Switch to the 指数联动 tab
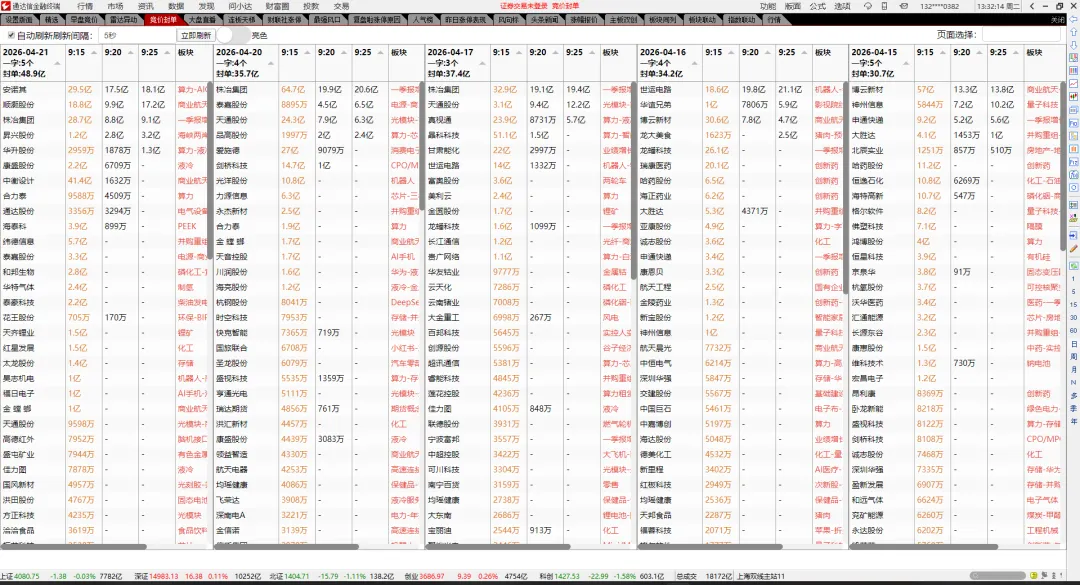Screen dimensions: 1080x585 741,20
